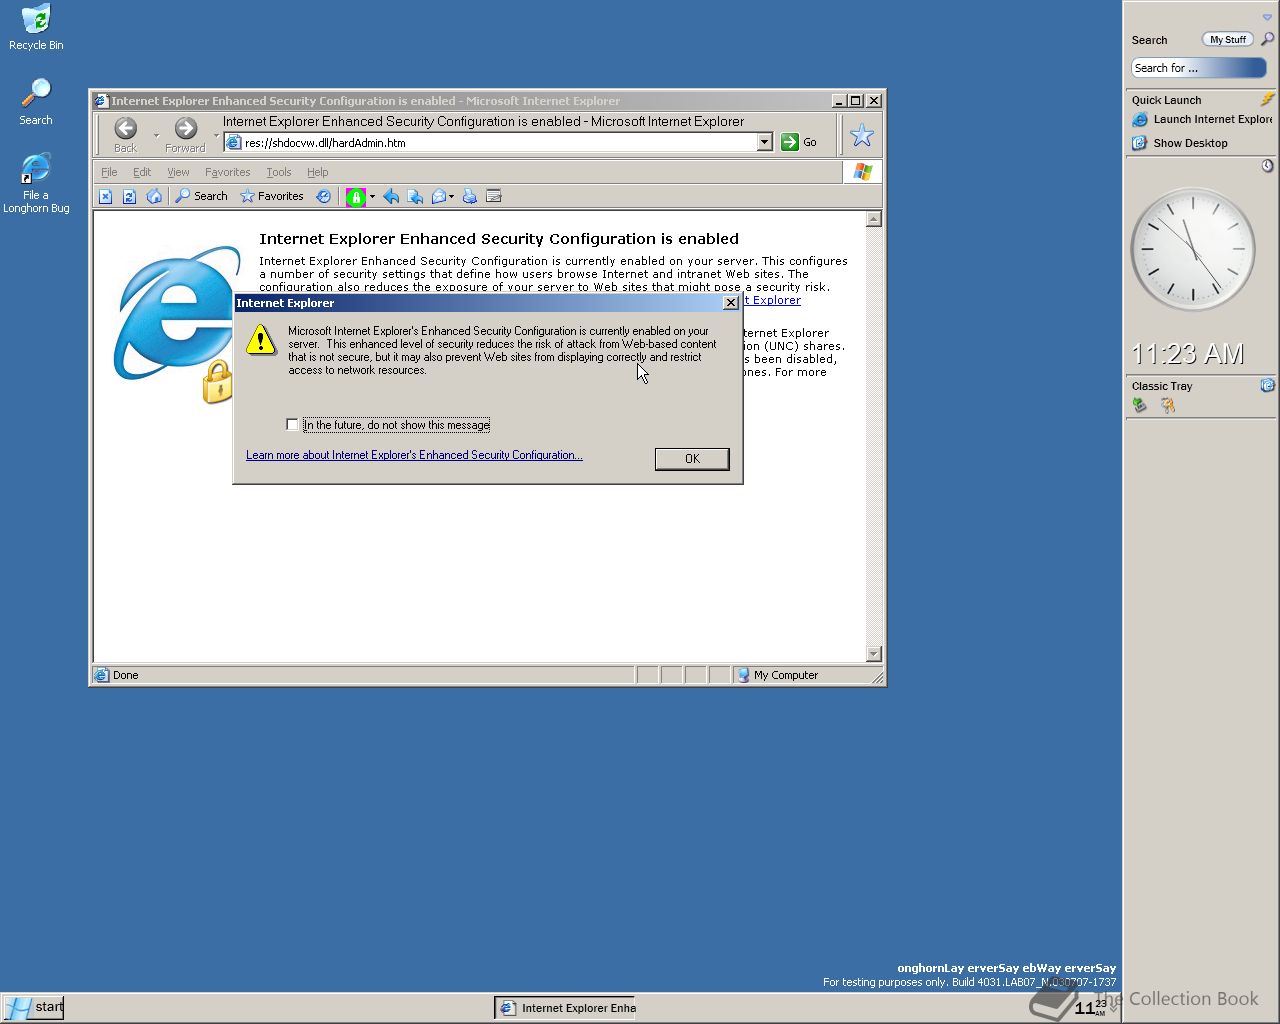Click the Print icon in IE toolbar
The width and height of the screenshot is (1280, 1024).
[469, 197]
